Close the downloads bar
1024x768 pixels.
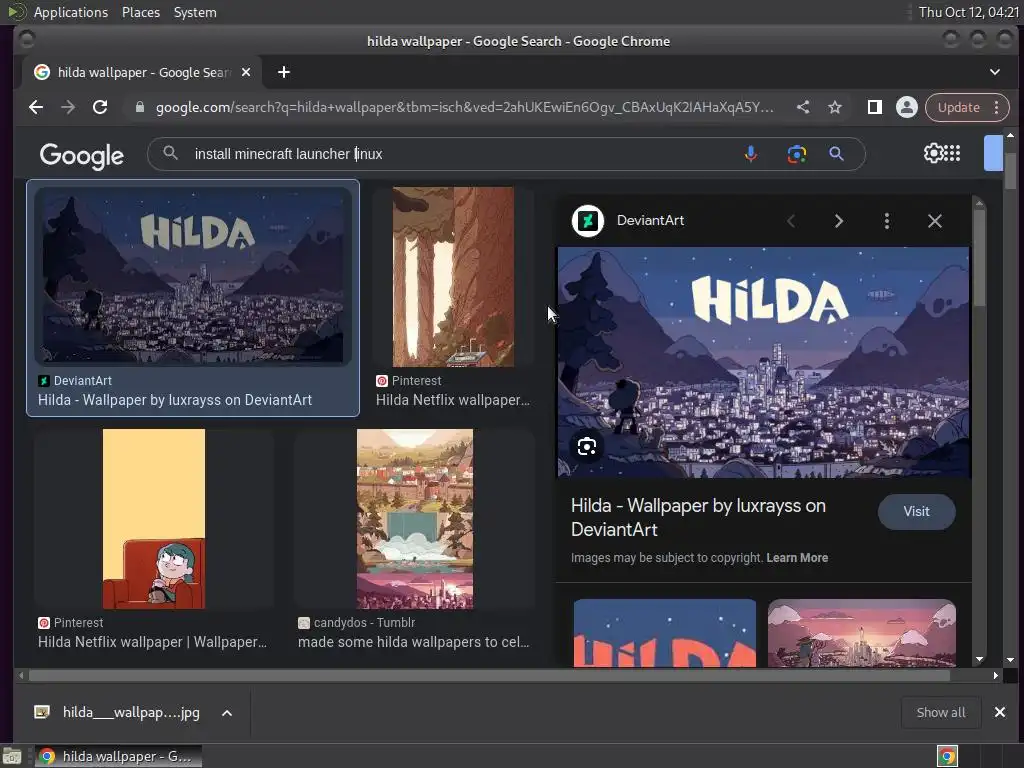[x=999, y=712]
